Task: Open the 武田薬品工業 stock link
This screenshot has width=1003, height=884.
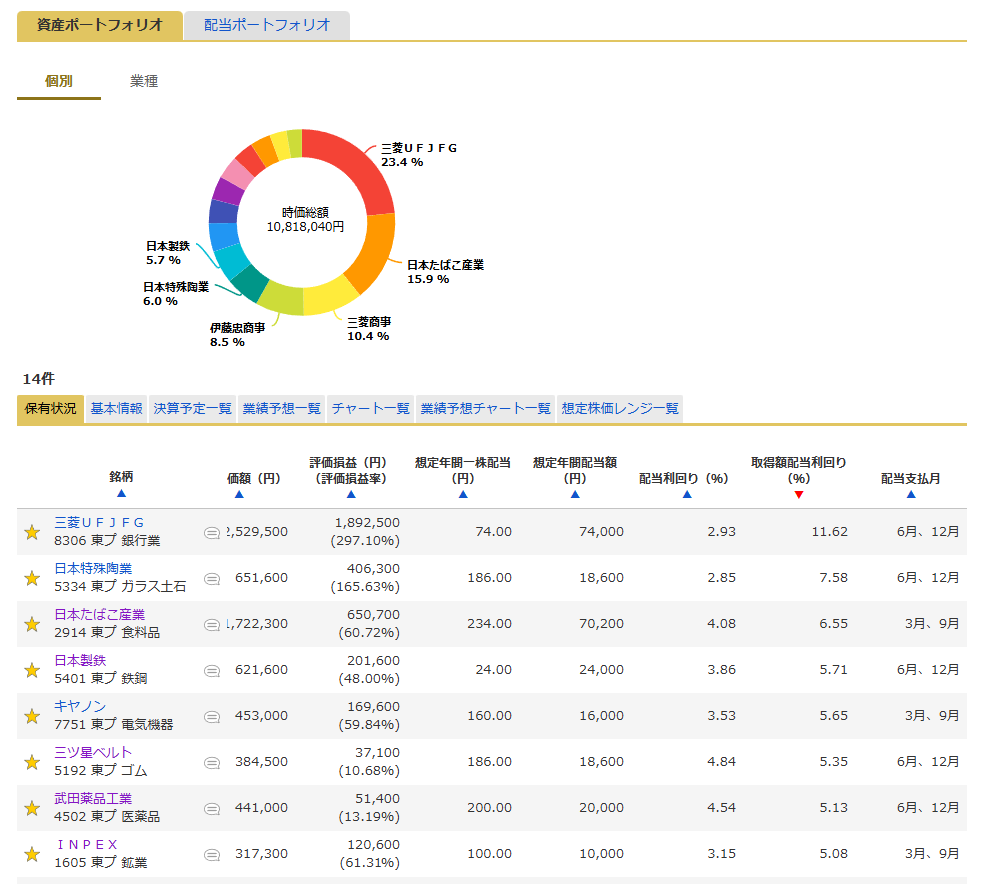Action: pyautogui.click(x=93, y=798)
